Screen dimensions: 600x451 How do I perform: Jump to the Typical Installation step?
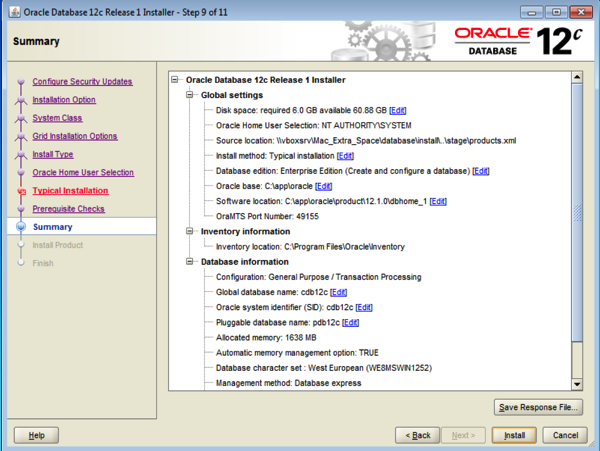(70, 190)
